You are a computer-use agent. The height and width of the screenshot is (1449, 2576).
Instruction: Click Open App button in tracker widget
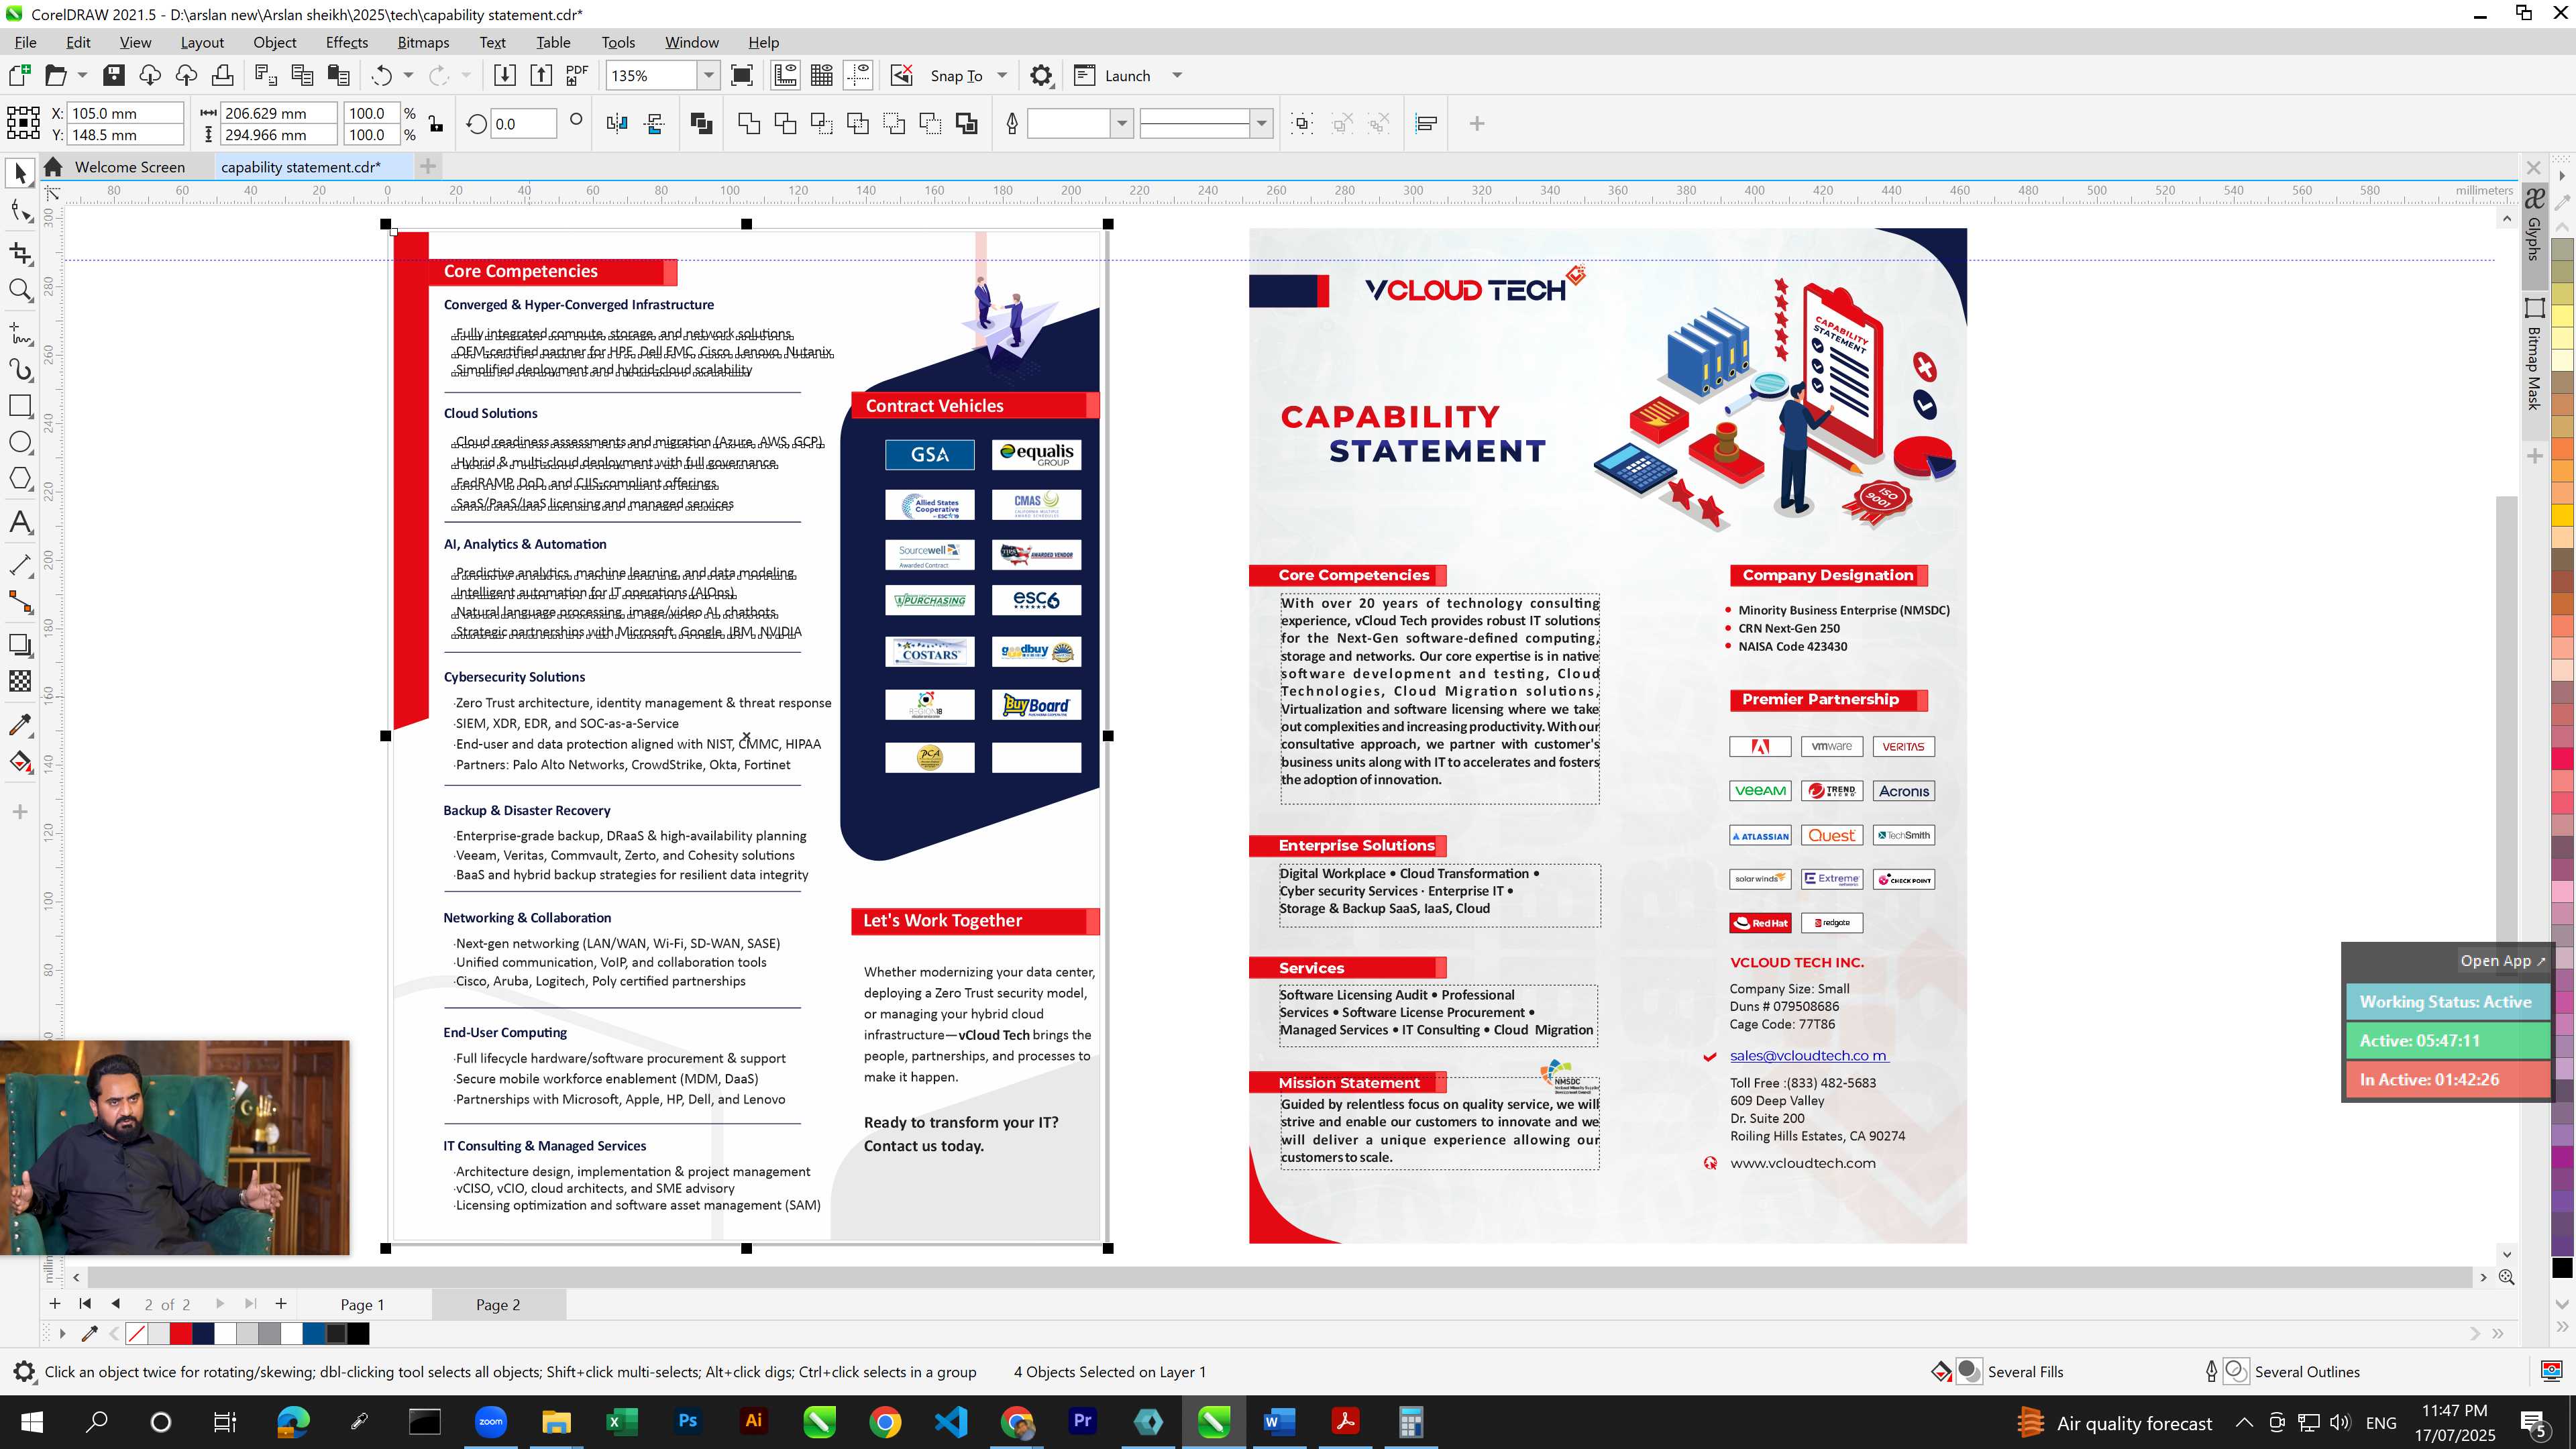point(2502,961)
